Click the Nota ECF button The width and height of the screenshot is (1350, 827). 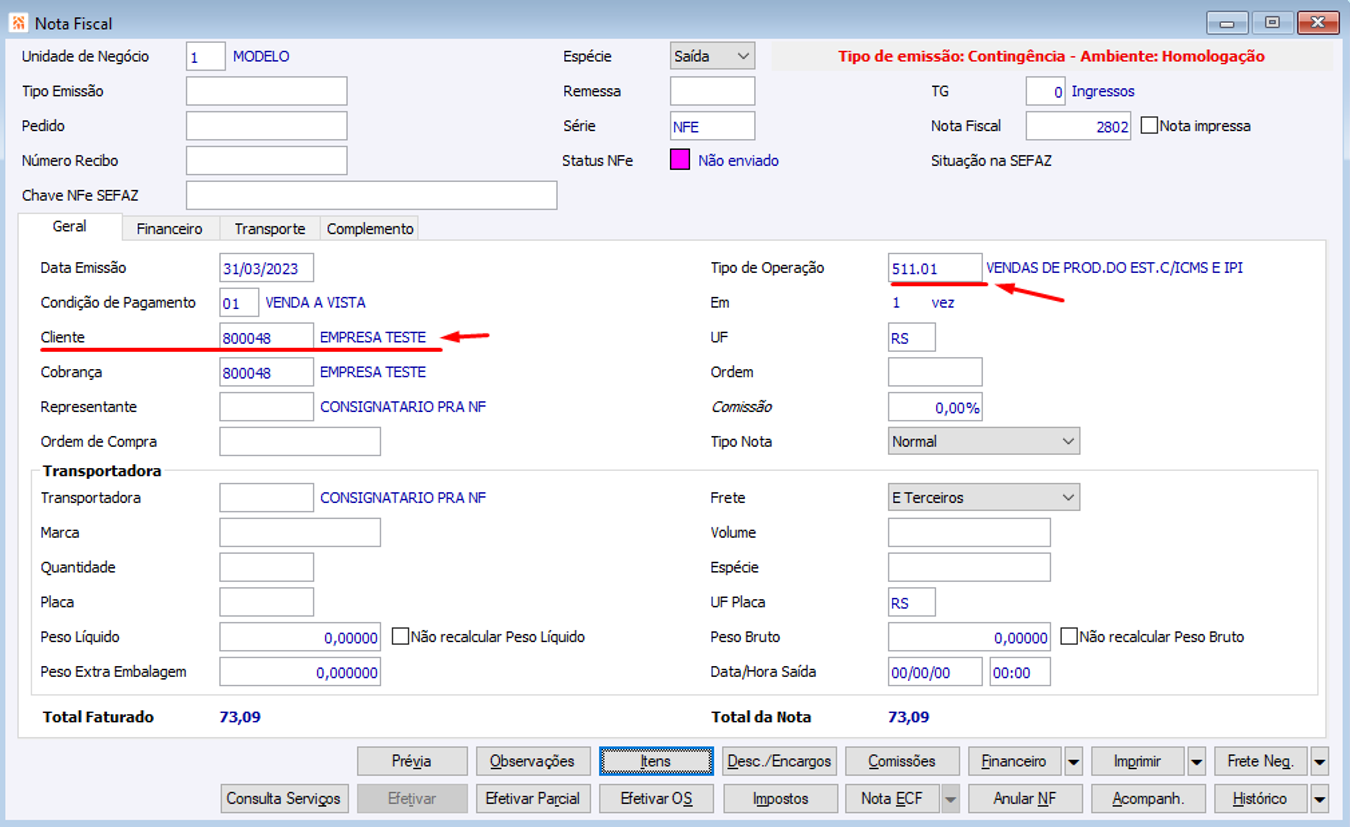click(892, 799)
